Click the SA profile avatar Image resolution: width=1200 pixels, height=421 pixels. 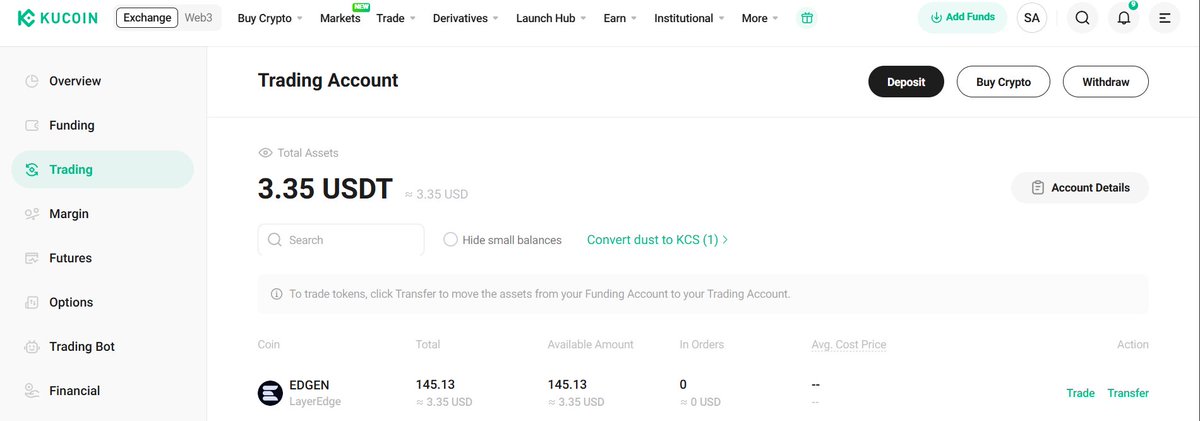[1032, 18]
